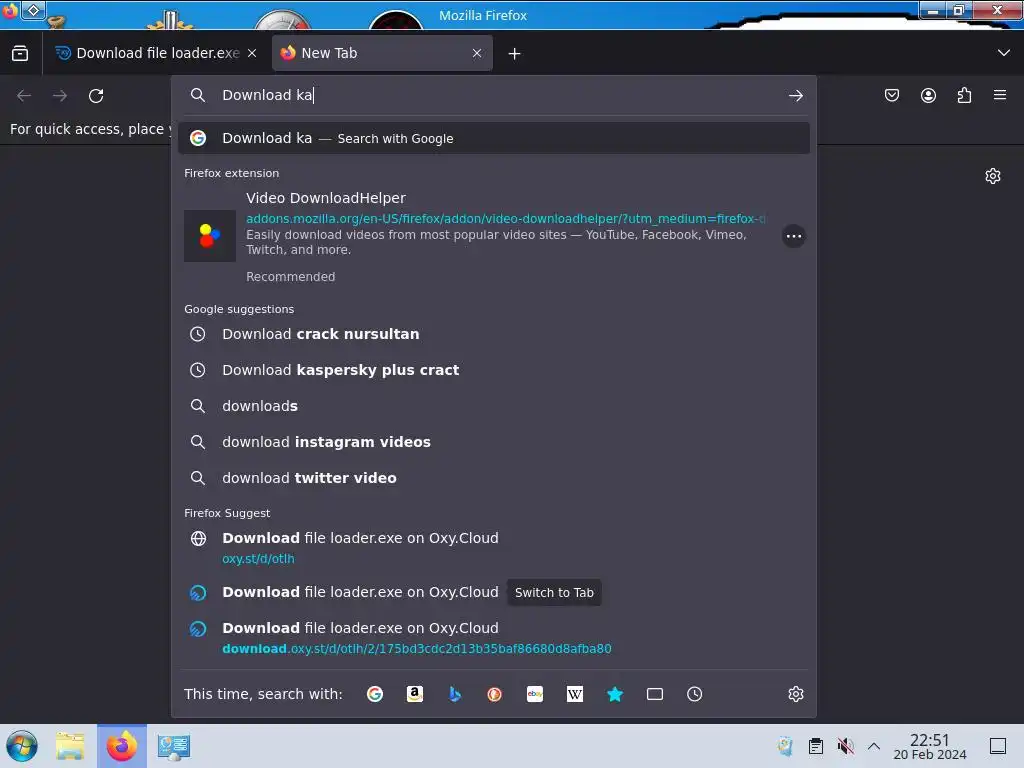Image resolution: width=1024 pixels, height=768 pixels.
Task: Search this time with Wikipedia
Action: (x=575, y=694)
